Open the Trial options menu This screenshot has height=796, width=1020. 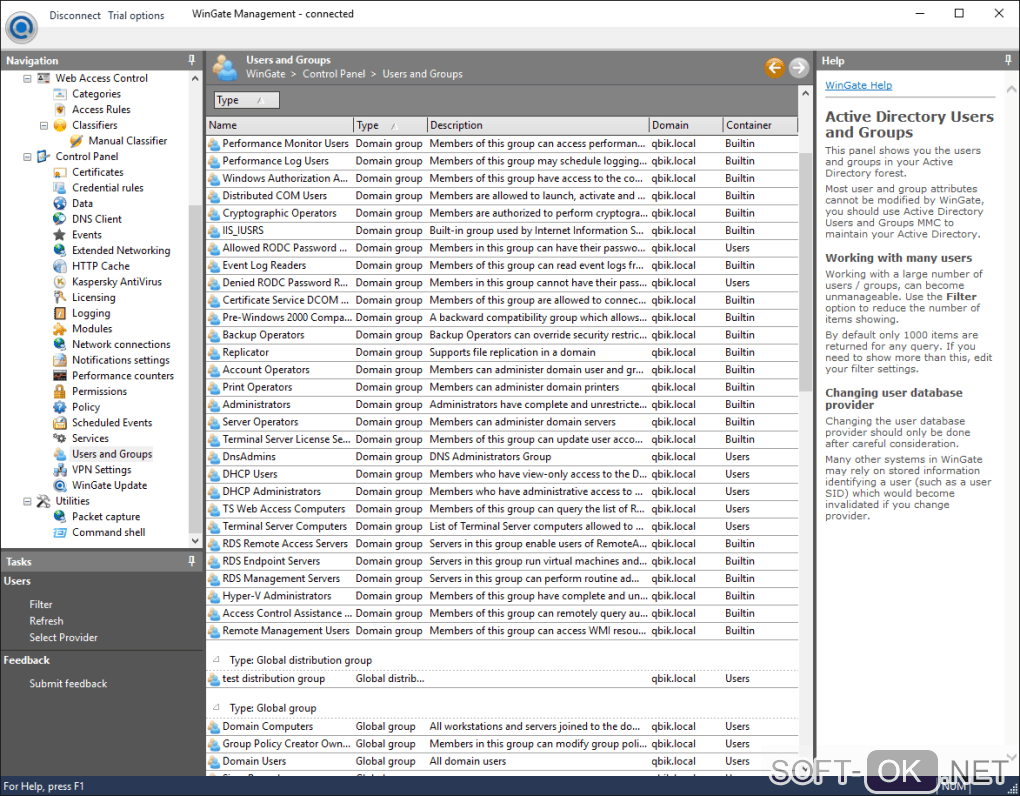[x=136, y=16]
